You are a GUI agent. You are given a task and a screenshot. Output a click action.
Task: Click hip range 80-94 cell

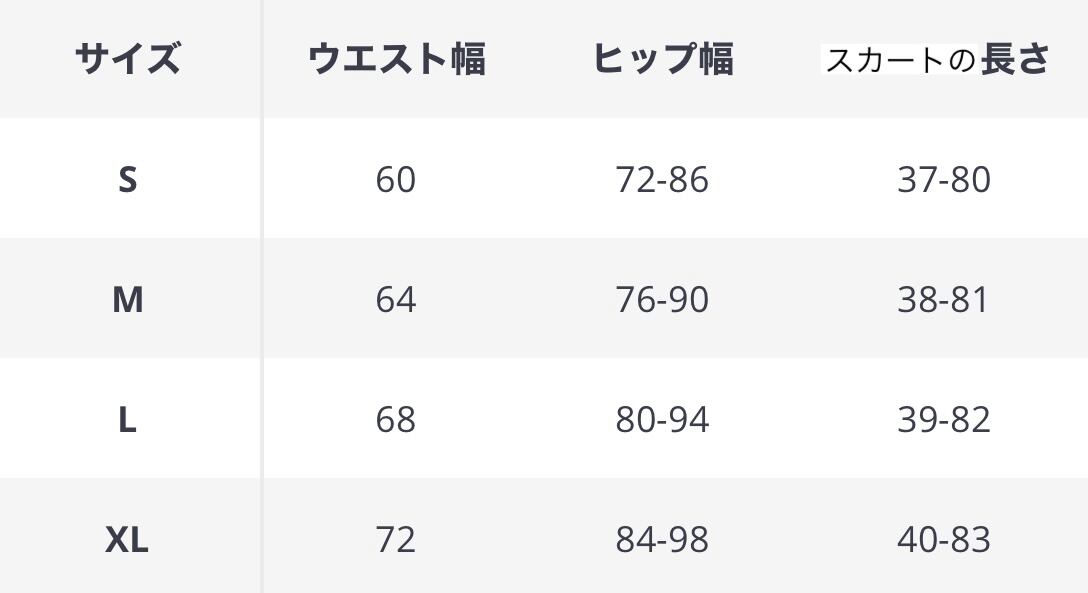coord(662,419)
